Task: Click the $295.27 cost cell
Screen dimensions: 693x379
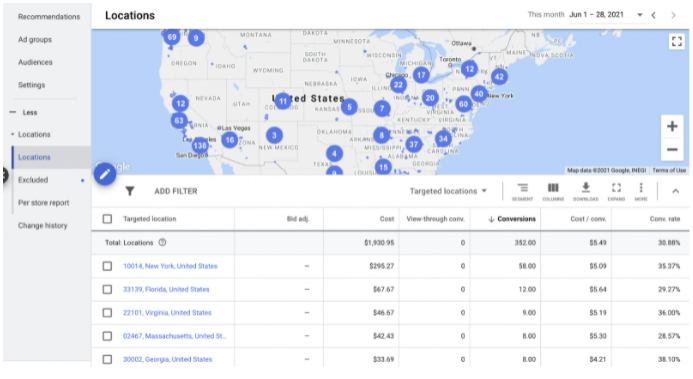Action: click(x=381, y=266)
